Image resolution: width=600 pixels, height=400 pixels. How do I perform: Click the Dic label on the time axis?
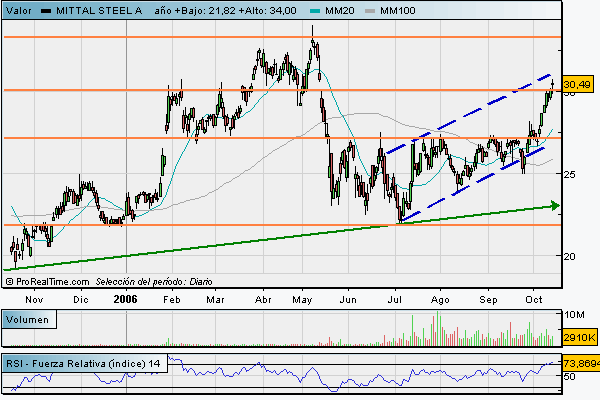click(80, 299)
